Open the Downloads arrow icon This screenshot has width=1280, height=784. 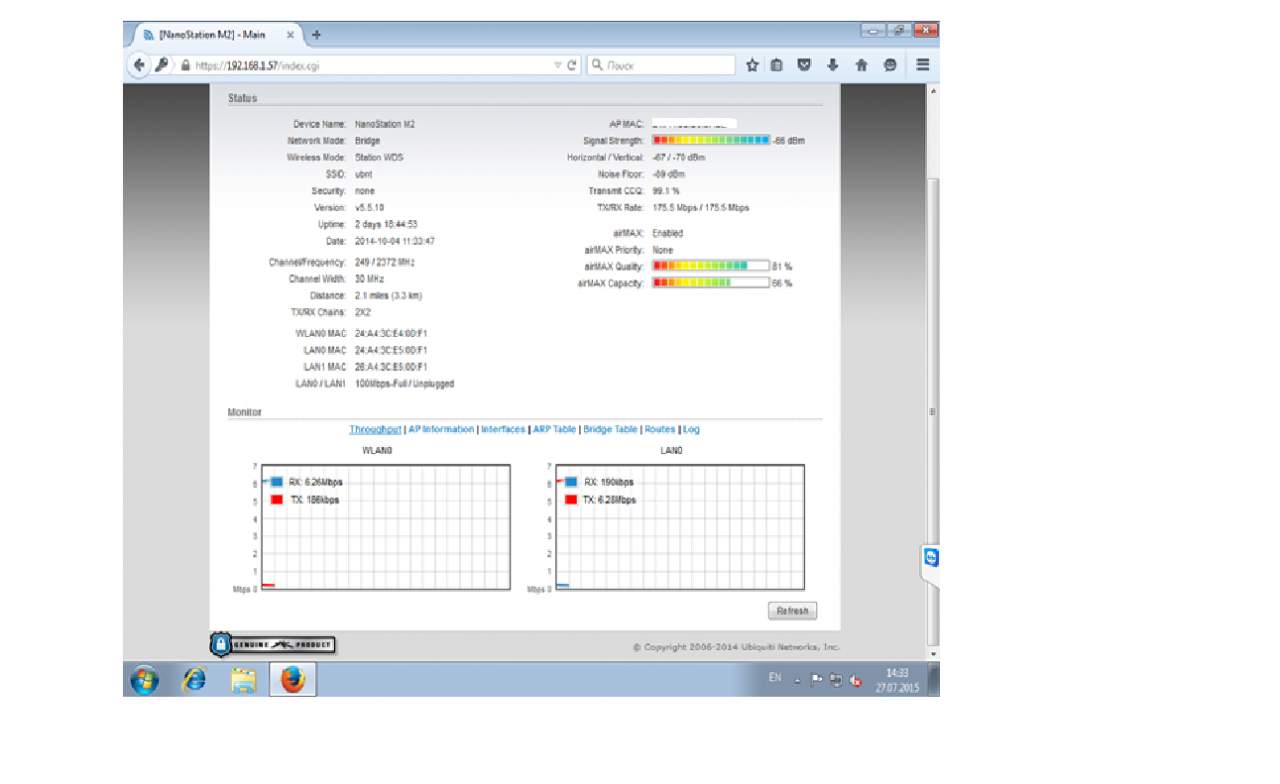click(x=832, y=65)
